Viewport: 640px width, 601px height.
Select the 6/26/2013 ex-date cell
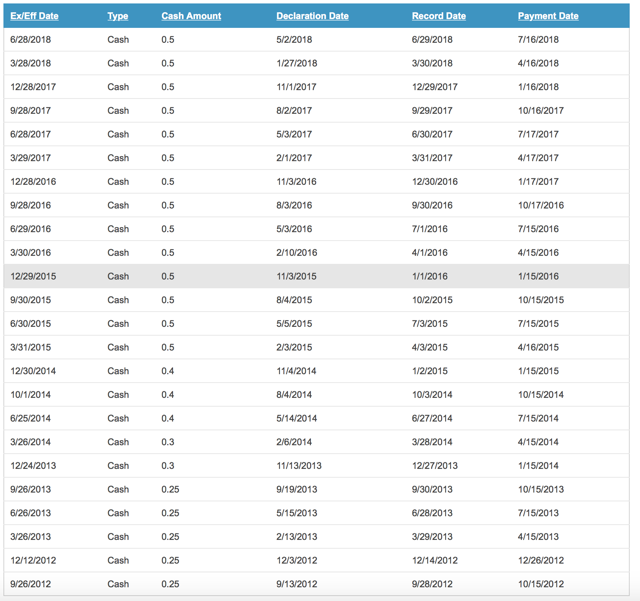pos(31,513)
